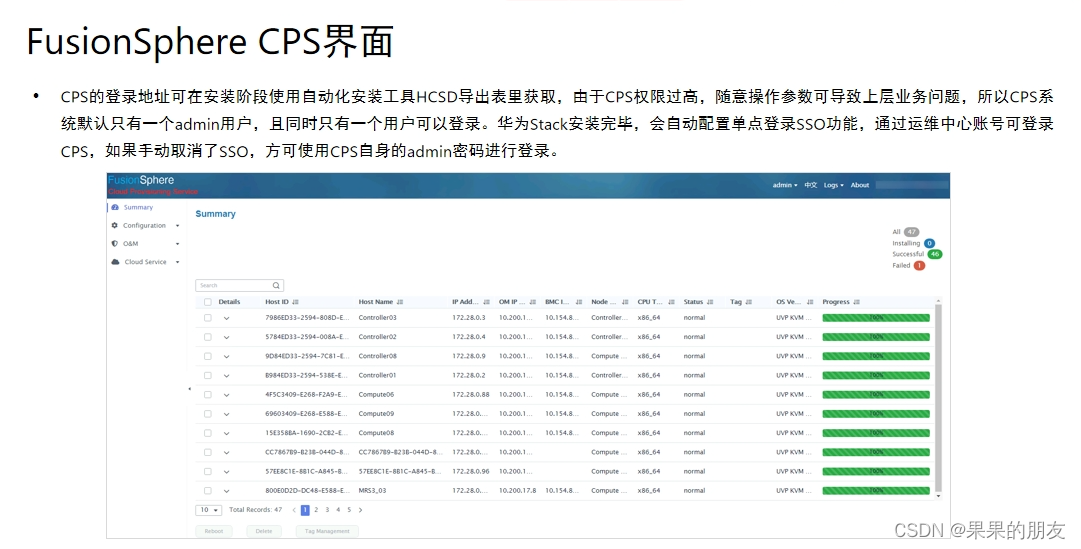Go to page 2

(316, 510)
